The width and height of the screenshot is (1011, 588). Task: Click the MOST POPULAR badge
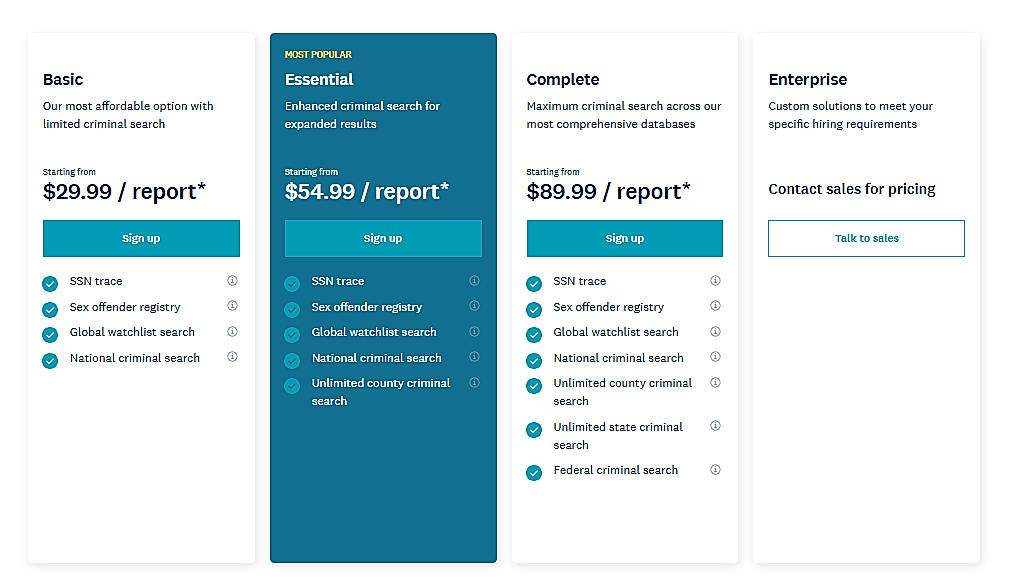point(319,55)
